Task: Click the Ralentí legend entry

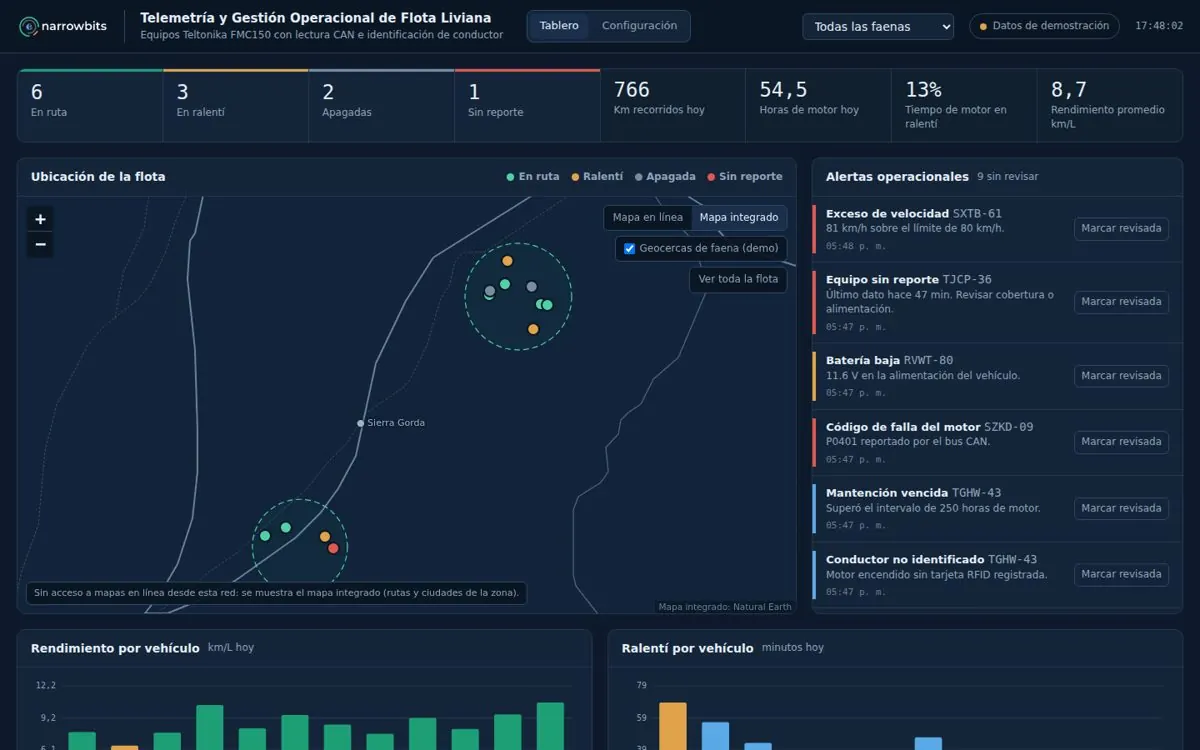Action: click(597, 177)
